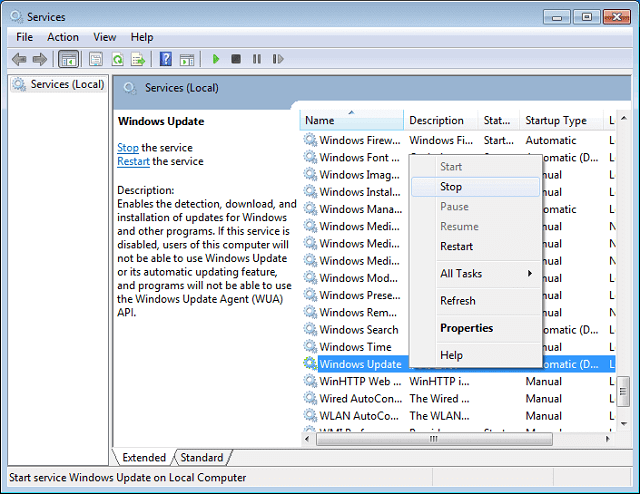Click the Export List toolbar icon

pos(137,59)
